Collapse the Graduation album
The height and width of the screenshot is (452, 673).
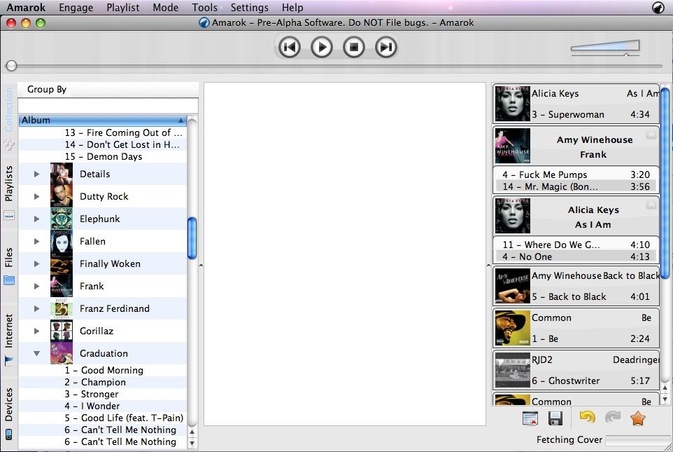coord(37,353)
